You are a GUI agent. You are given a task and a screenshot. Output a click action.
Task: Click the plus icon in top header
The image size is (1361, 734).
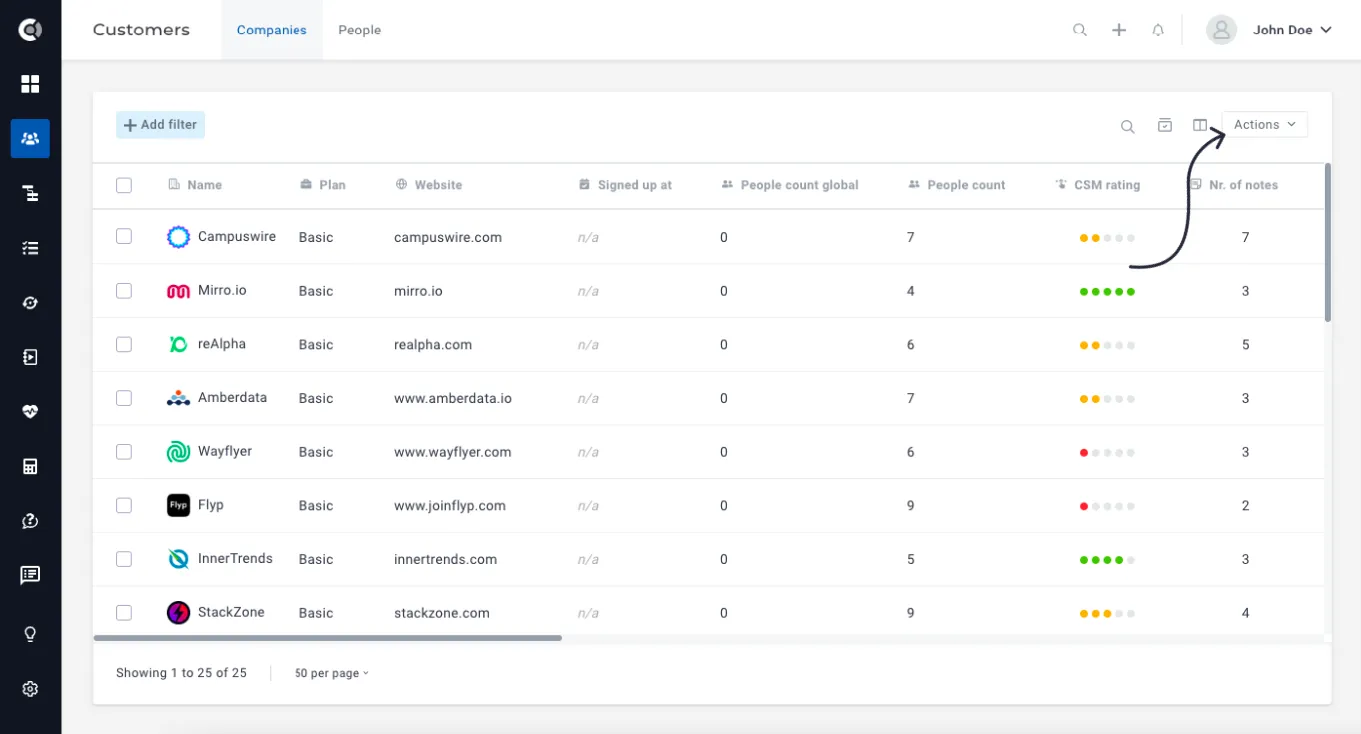coord(1119,30)
